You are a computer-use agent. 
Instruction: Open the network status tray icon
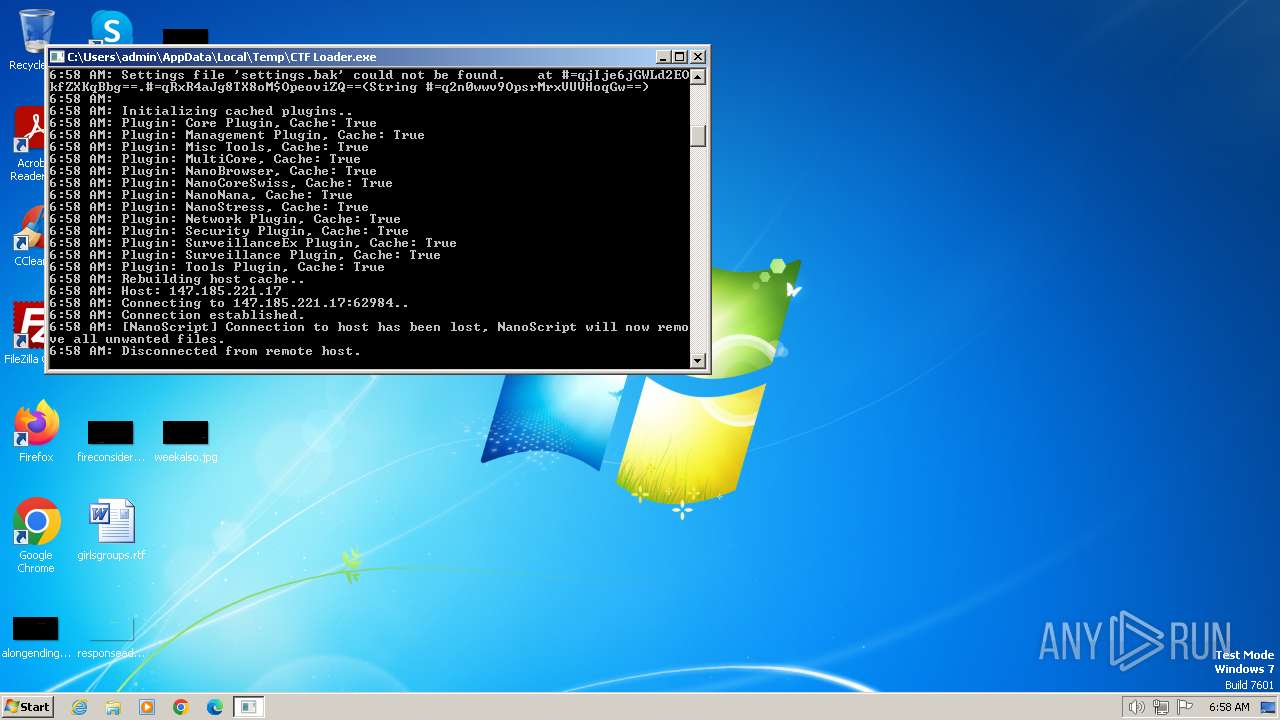[x=1161, y=707]
